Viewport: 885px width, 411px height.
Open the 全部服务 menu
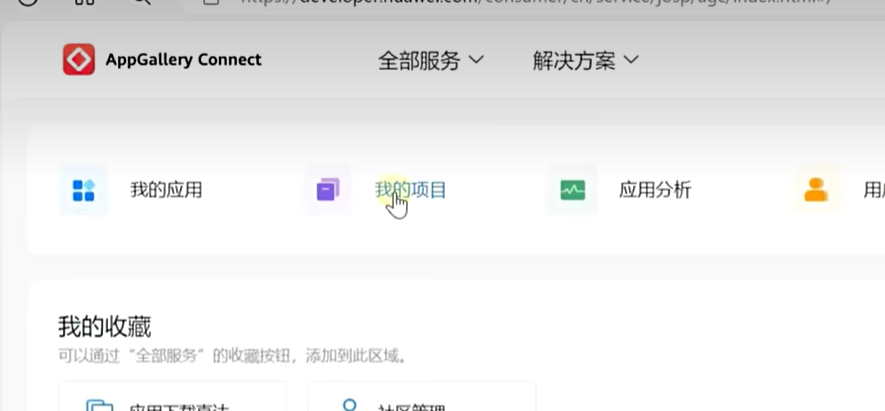click(419, 60)
